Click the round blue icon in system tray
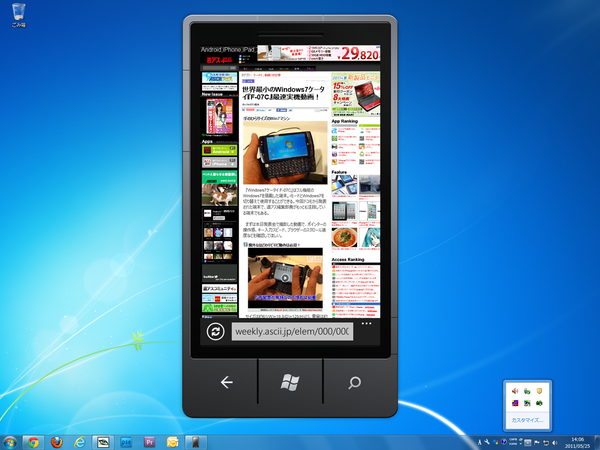 [x=504, y=442]
